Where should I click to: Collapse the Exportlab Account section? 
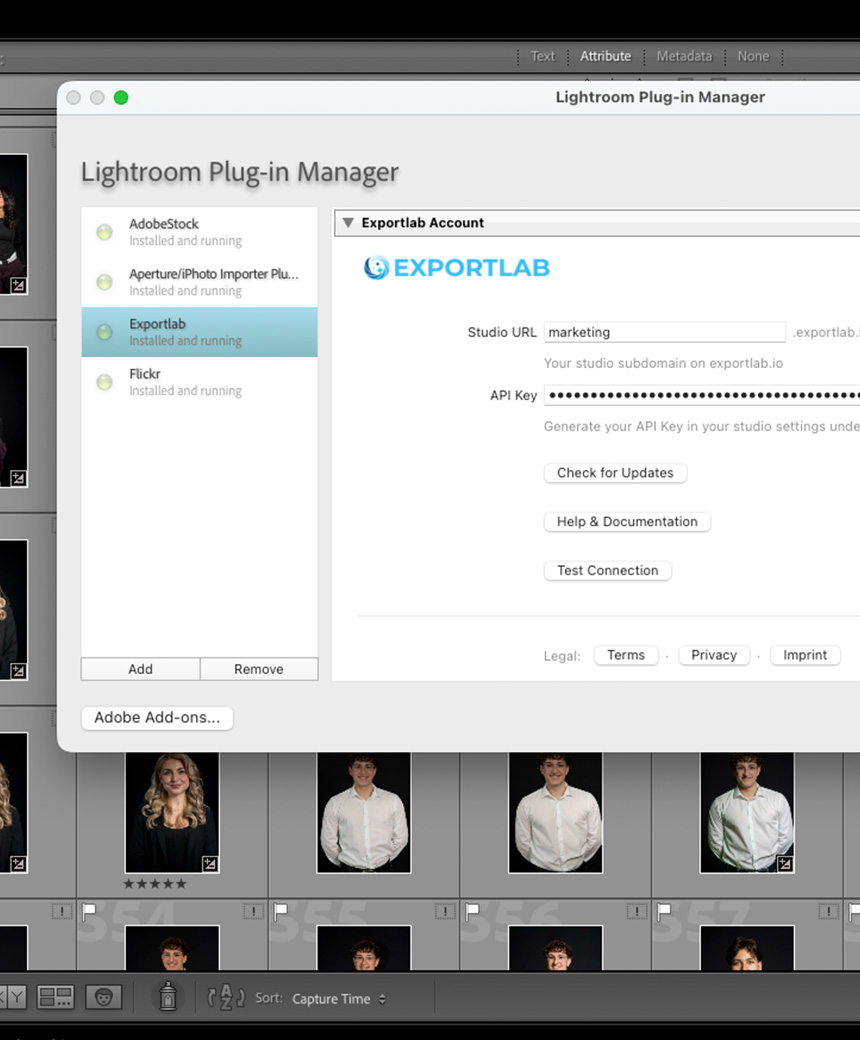(x=348, y=223)
